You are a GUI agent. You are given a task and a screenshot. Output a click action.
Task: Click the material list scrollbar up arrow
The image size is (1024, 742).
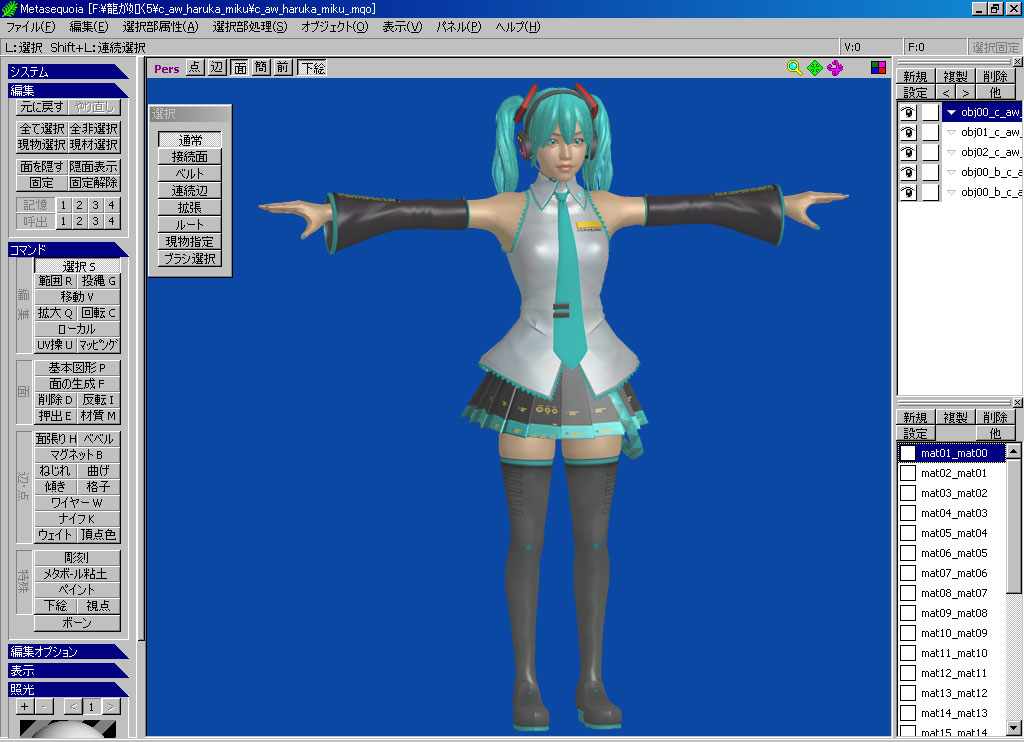1013,451
